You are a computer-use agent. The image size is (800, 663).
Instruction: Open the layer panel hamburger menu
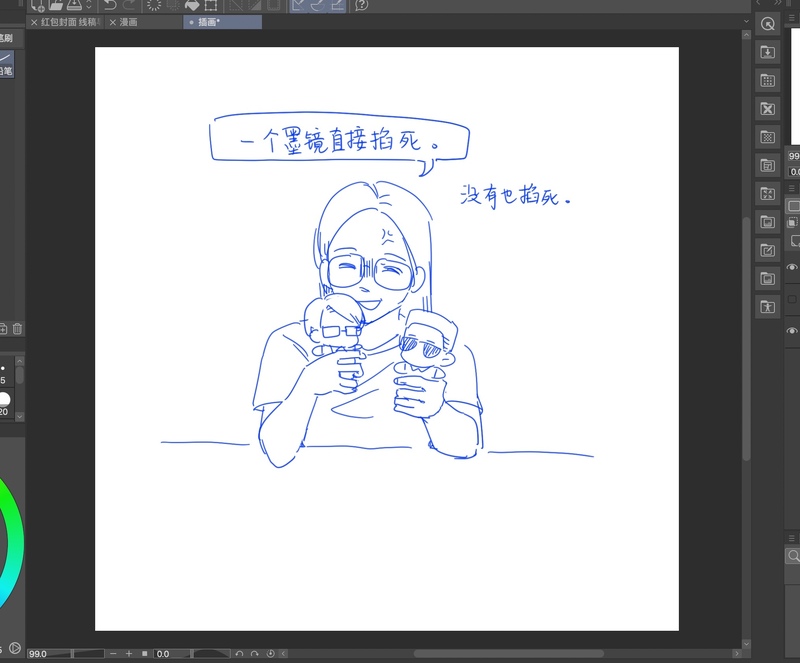click(x=792, y=188)
